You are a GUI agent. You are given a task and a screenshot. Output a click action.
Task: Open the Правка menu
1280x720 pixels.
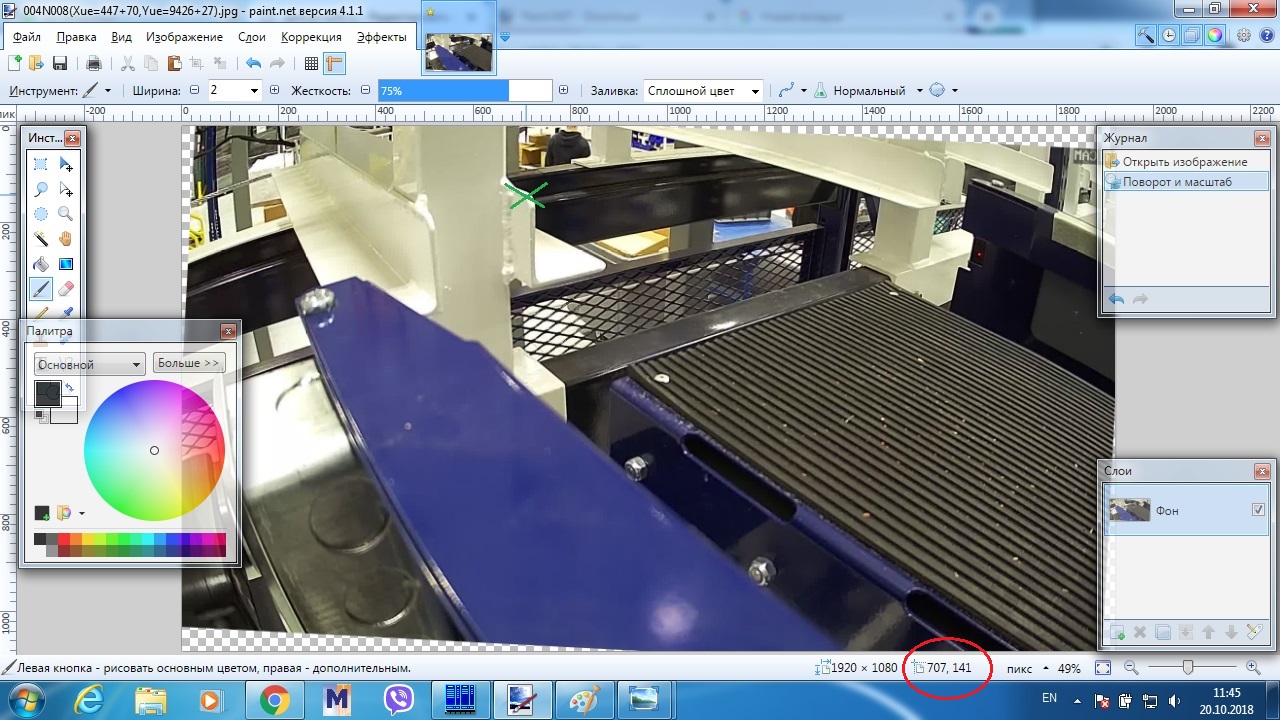point(76,37)
